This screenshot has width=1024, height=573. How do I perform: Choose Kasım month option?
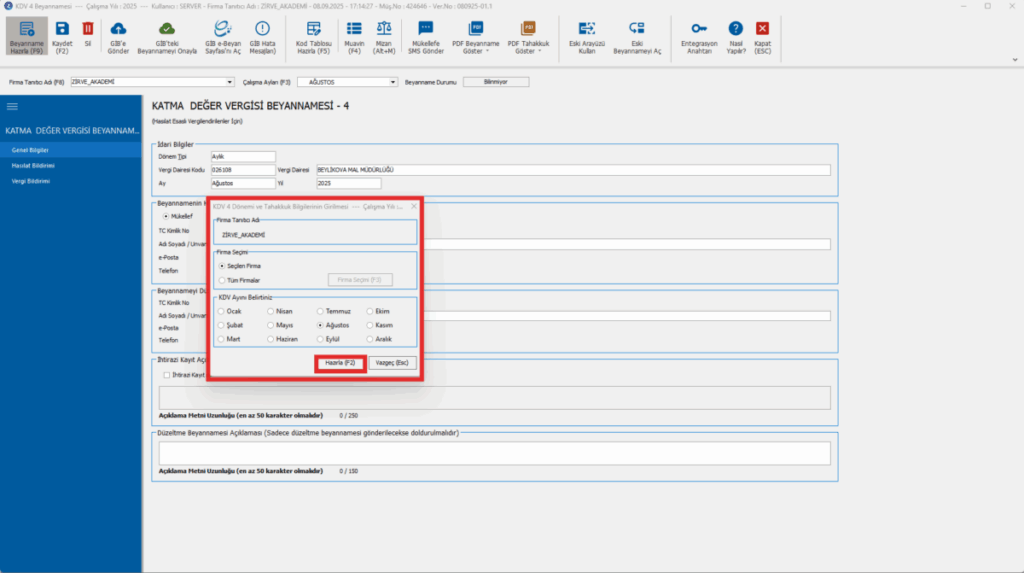(370, 325)
